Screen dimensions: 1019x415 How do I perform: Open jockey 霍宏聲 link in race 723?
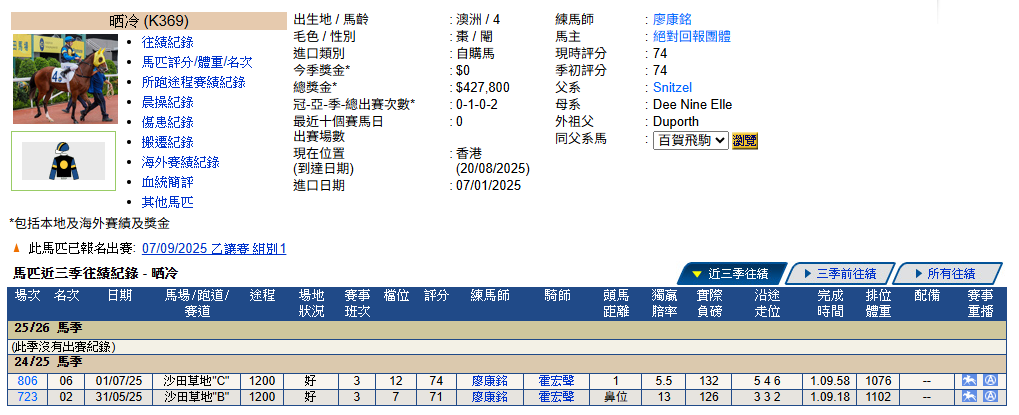tap(556, 397)
